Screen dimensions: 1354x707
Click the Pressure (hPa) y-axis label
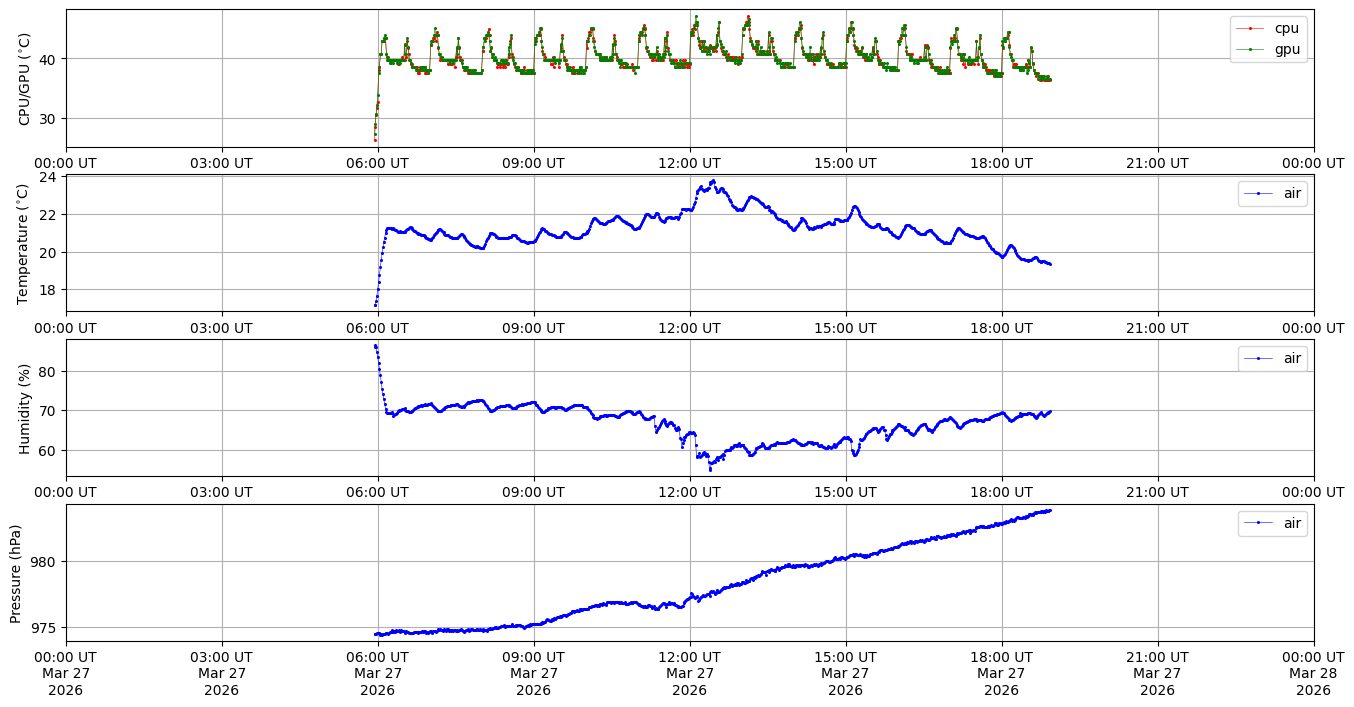pos(16,573)
